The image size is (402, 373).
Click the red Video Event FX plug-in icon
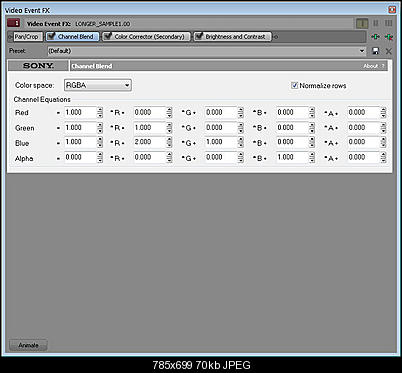pyautogui.click(x=13, y=23)
